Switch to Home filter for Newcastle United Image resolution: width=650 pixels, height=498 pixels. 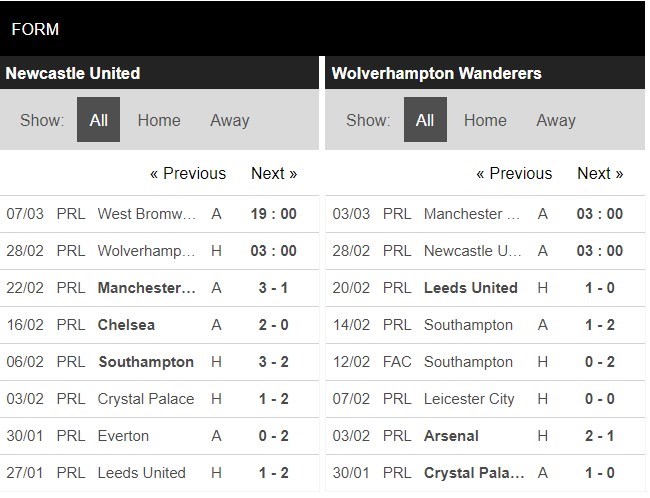pos(159,120)
